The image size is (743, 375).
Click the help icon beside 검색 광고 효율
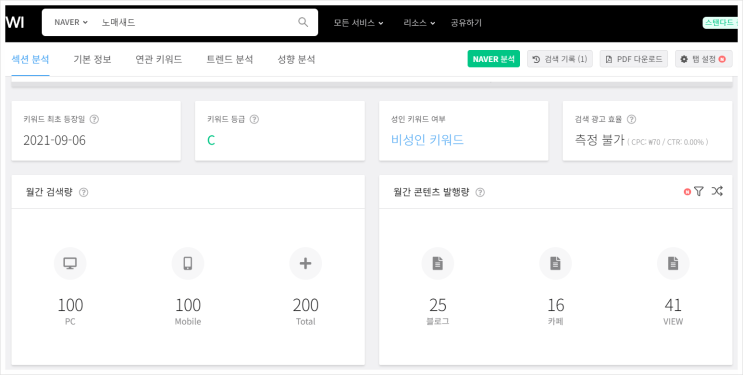(632, 119)
